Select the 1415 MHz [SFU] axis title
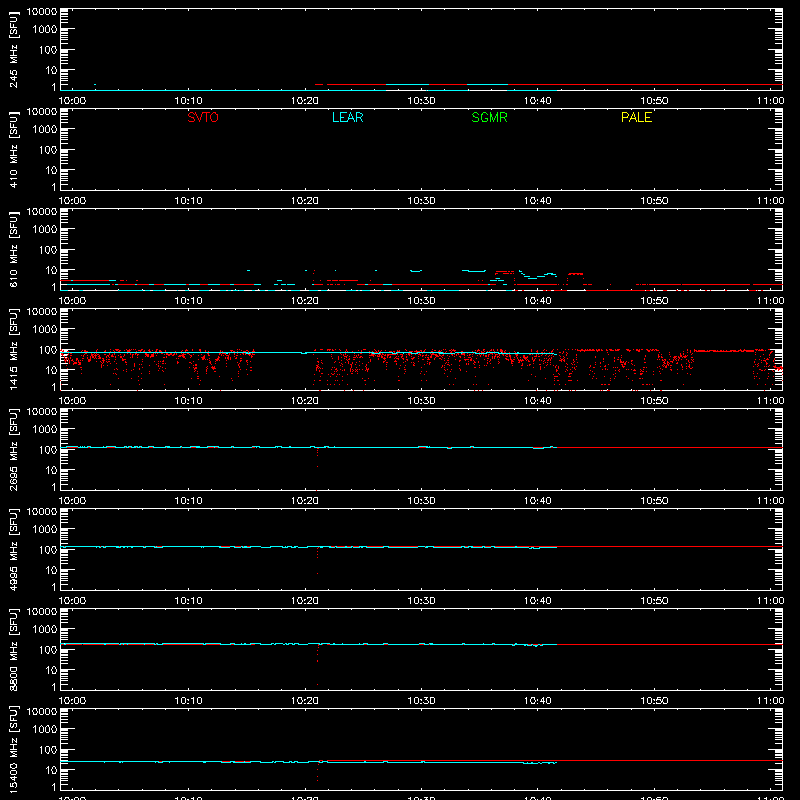800x800 pixels. 13,349
